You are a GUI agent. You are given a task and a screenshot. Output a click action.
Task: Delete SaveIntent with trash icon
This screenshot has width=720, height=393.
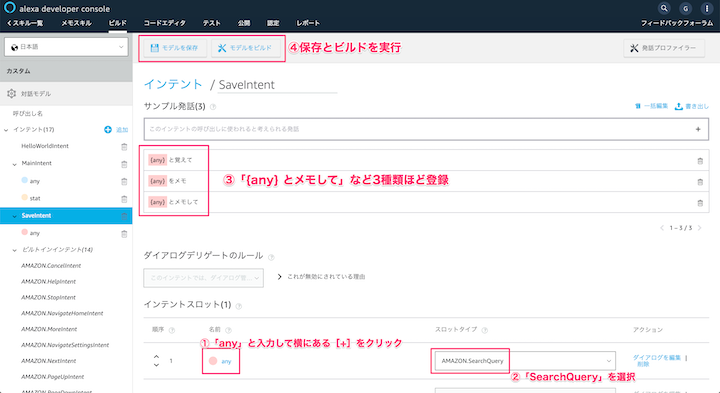point(124,216)
